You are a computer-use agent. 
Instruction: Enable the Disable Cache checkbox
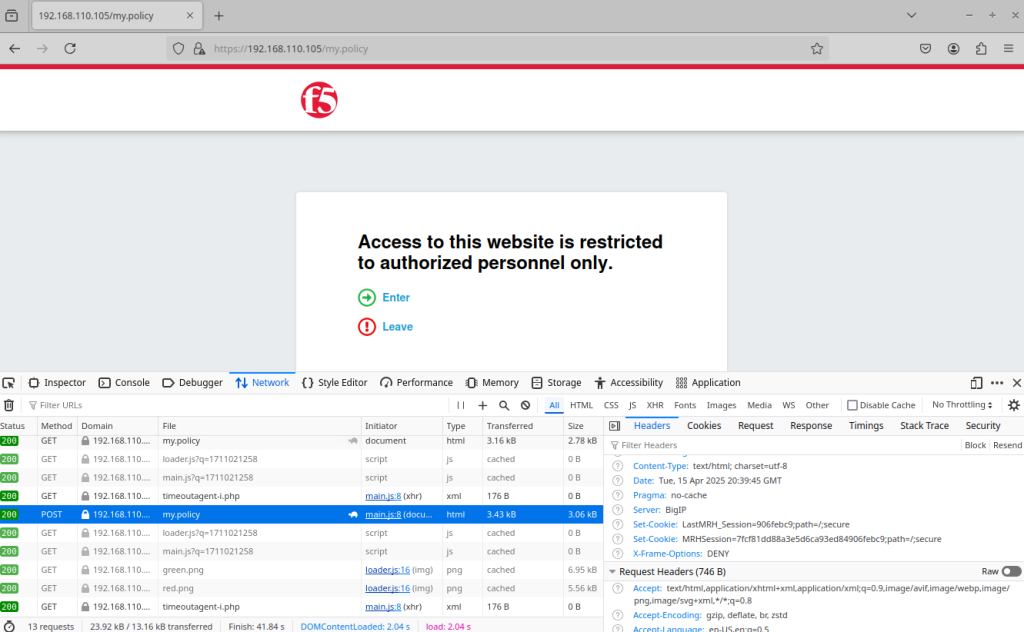click(x=852, y=405)
